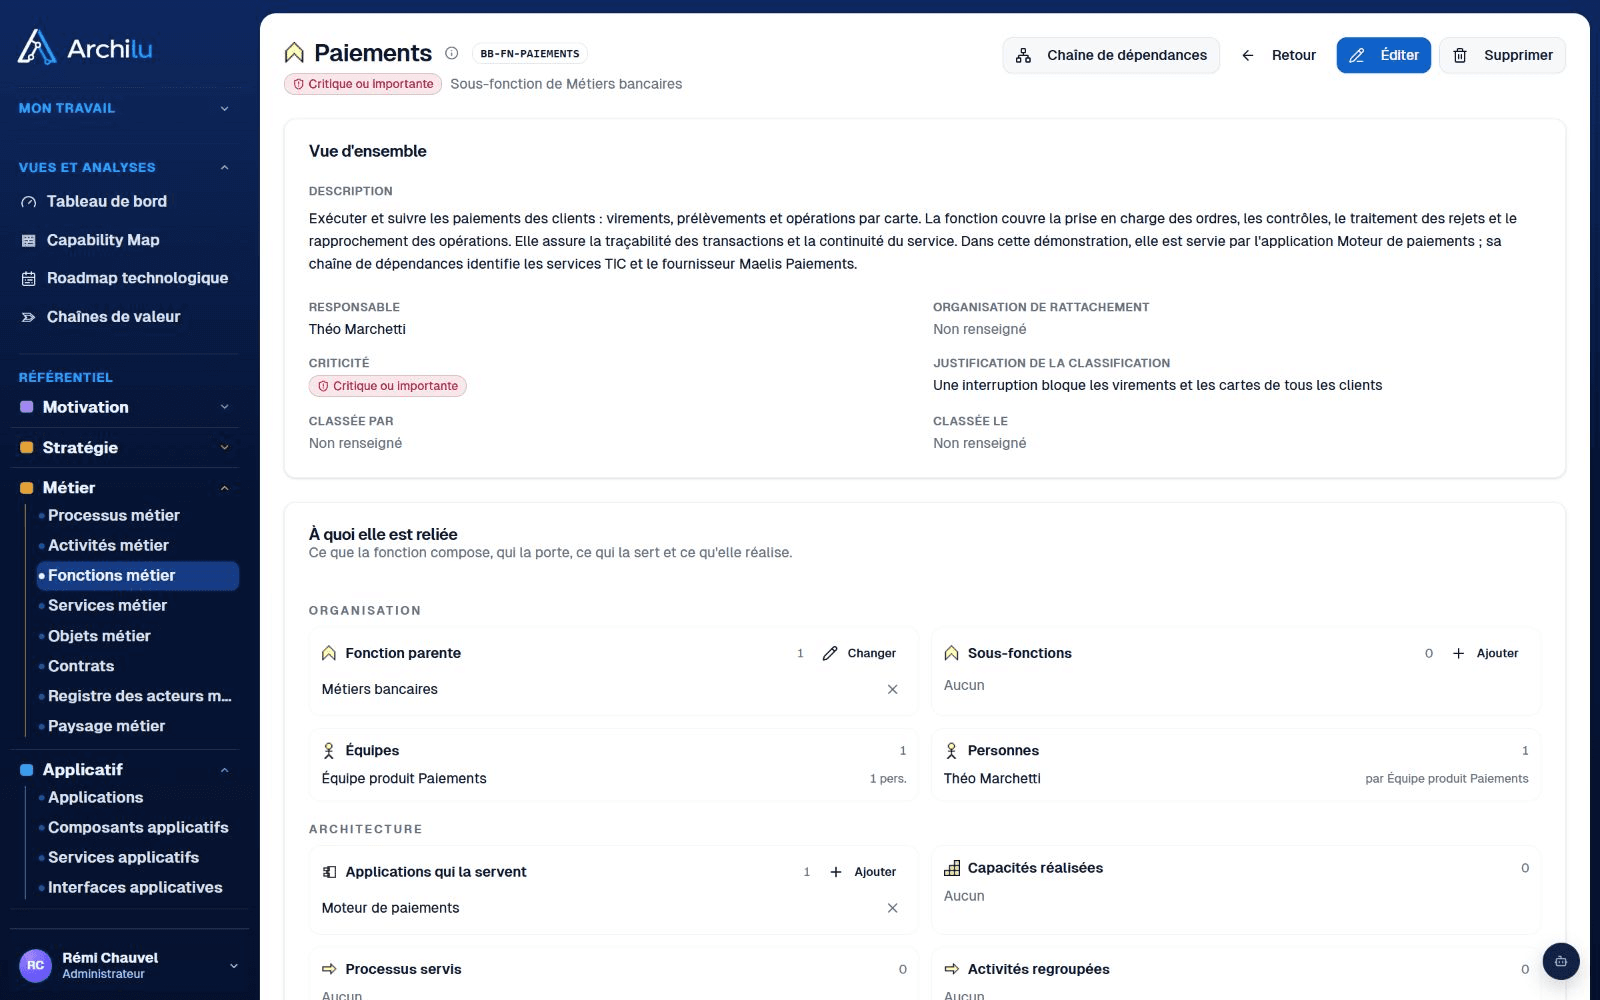Click the Processus servis arrow icon

pos(328,969)
